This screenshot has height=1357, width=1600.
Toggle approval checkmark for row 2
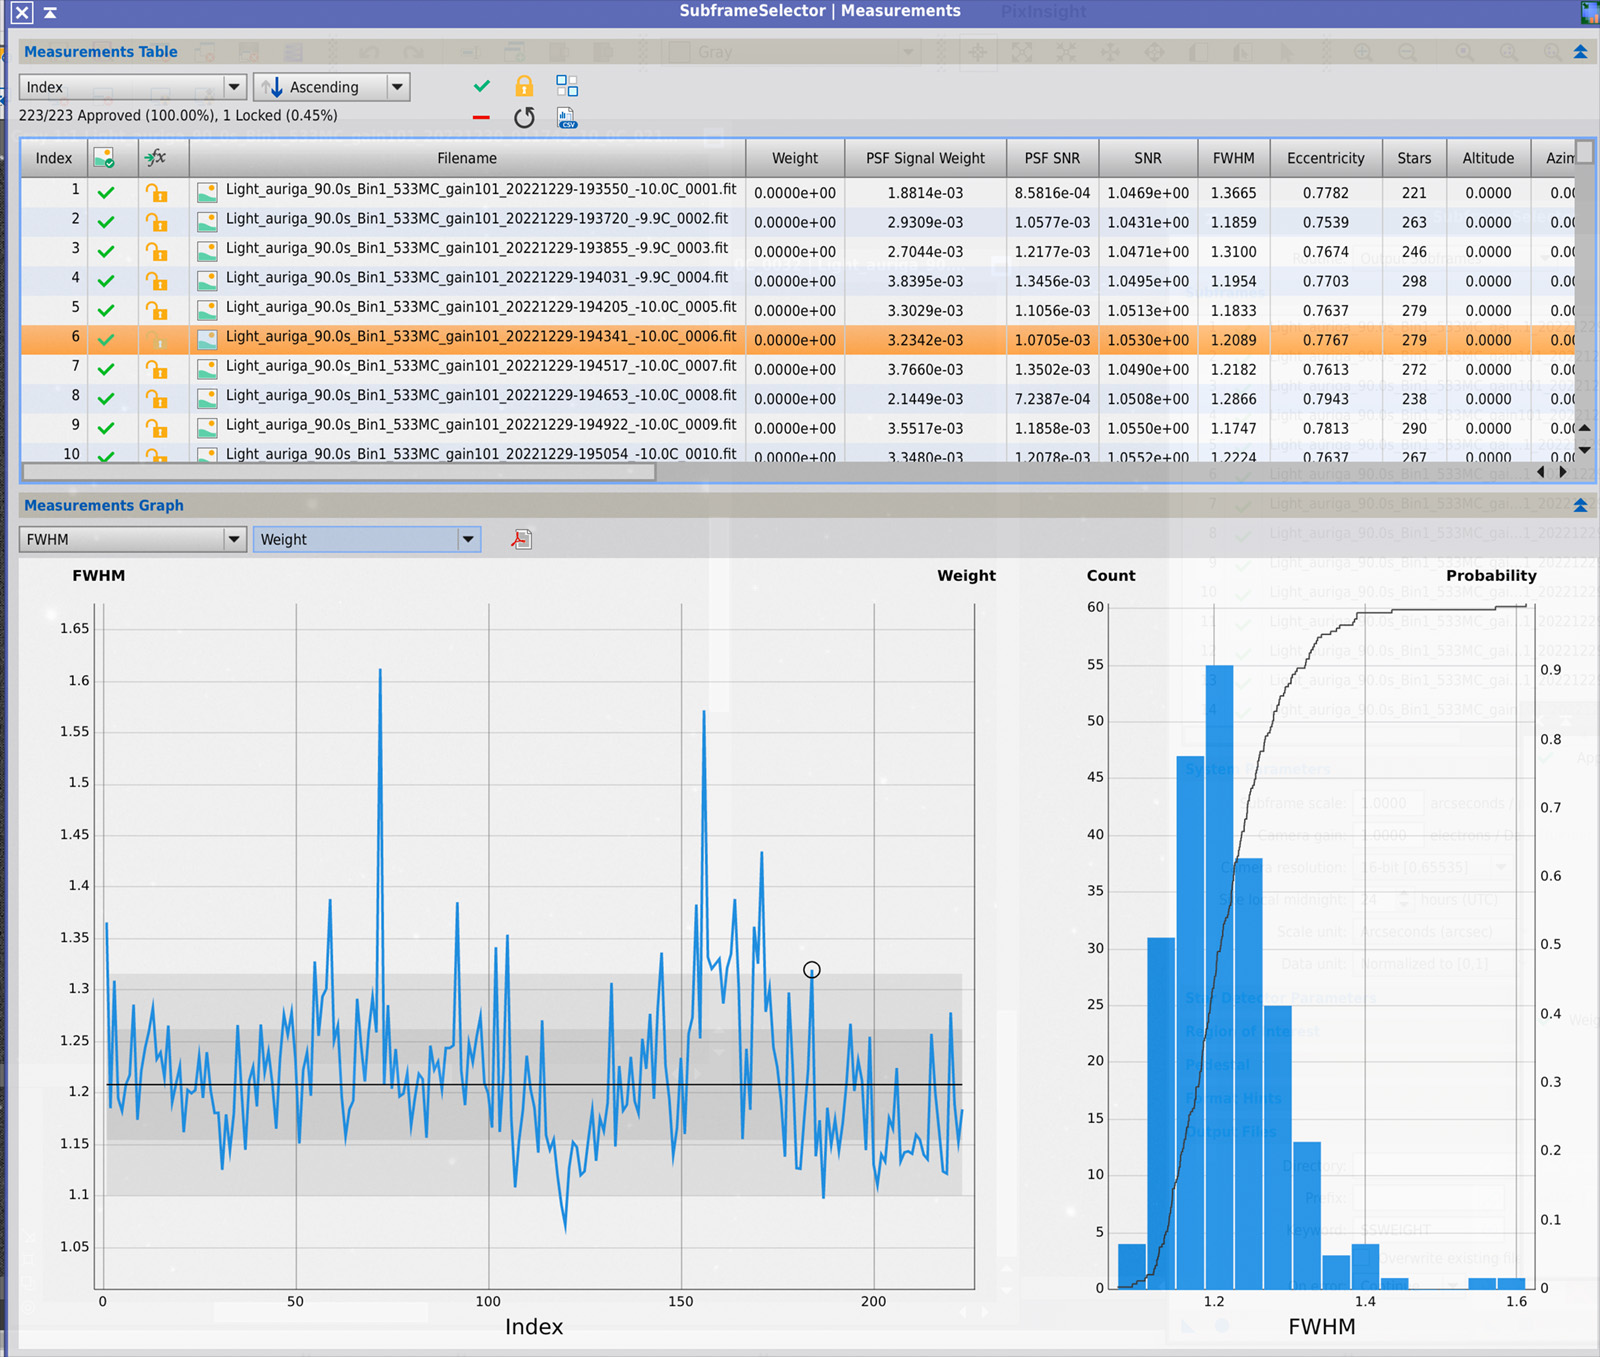pos(106,222)
